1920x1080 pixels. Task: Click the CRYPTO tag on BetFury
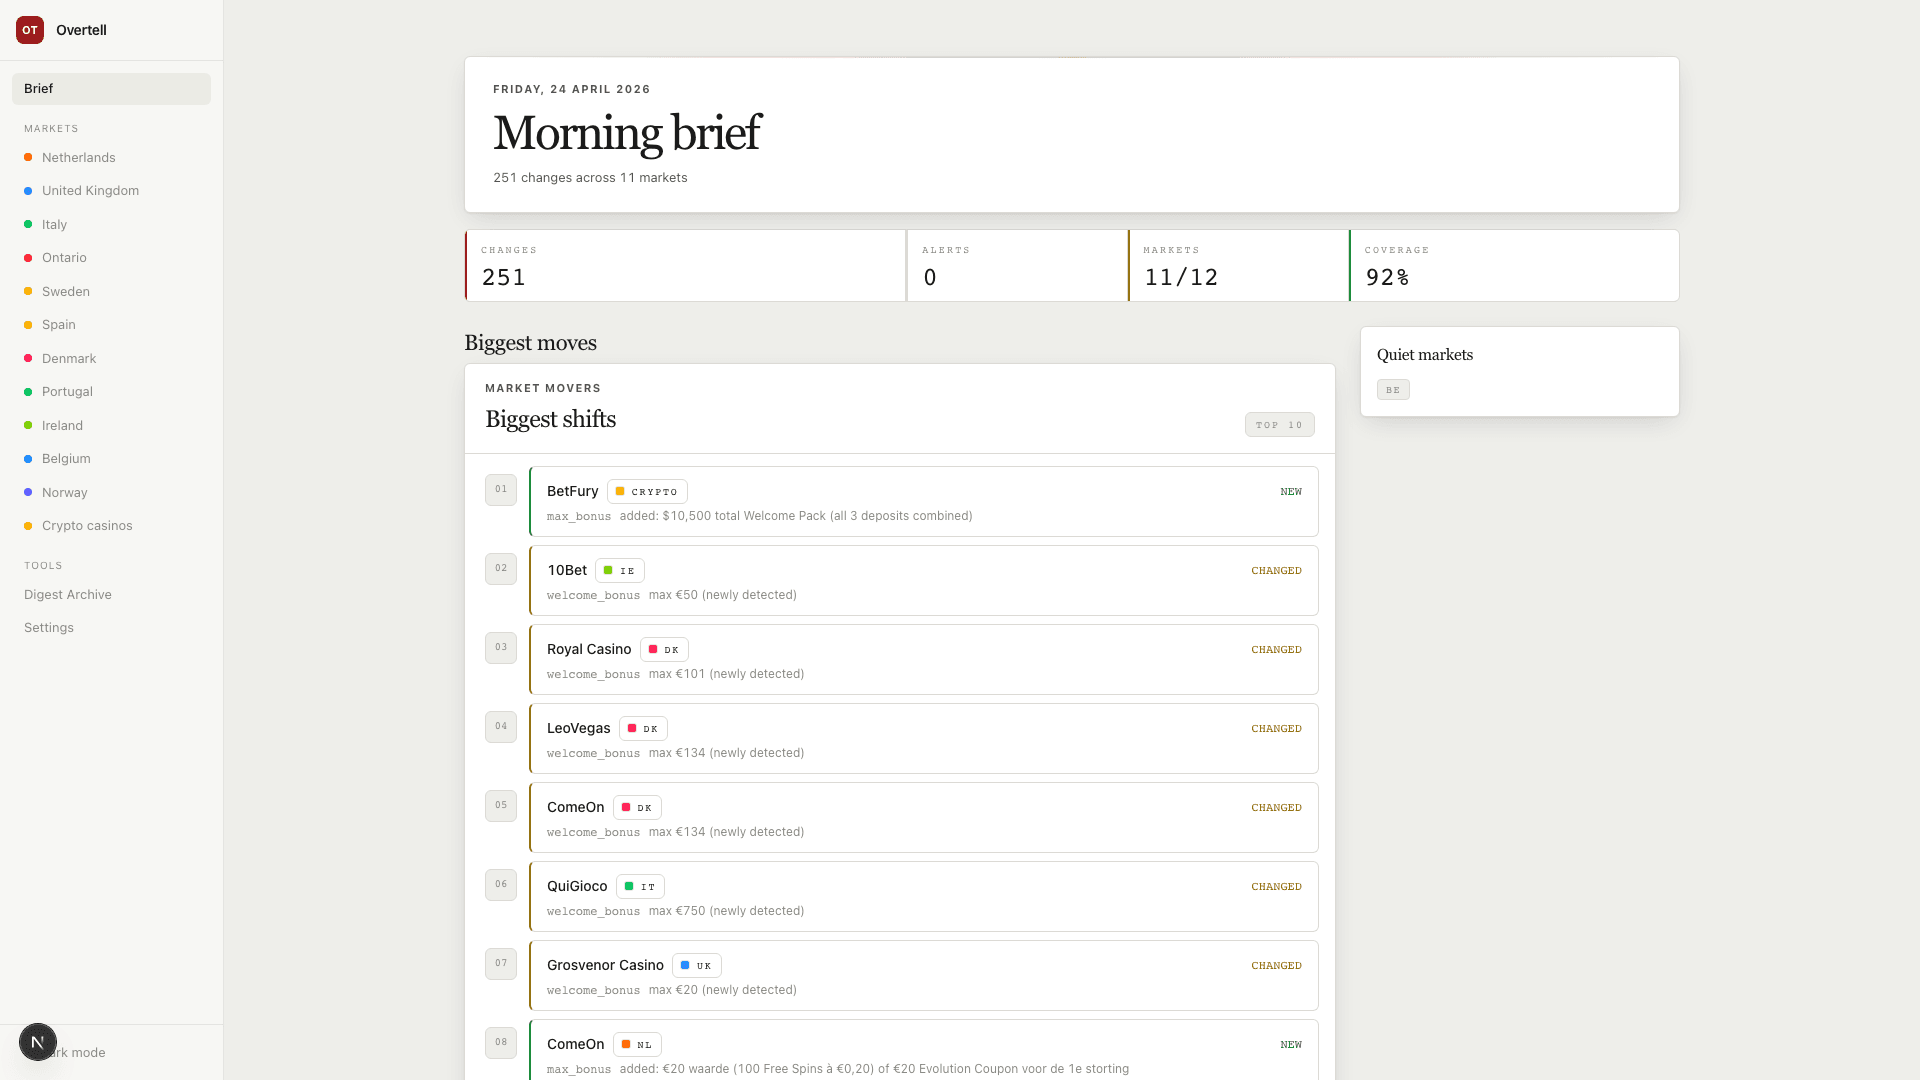coord(647,492)
